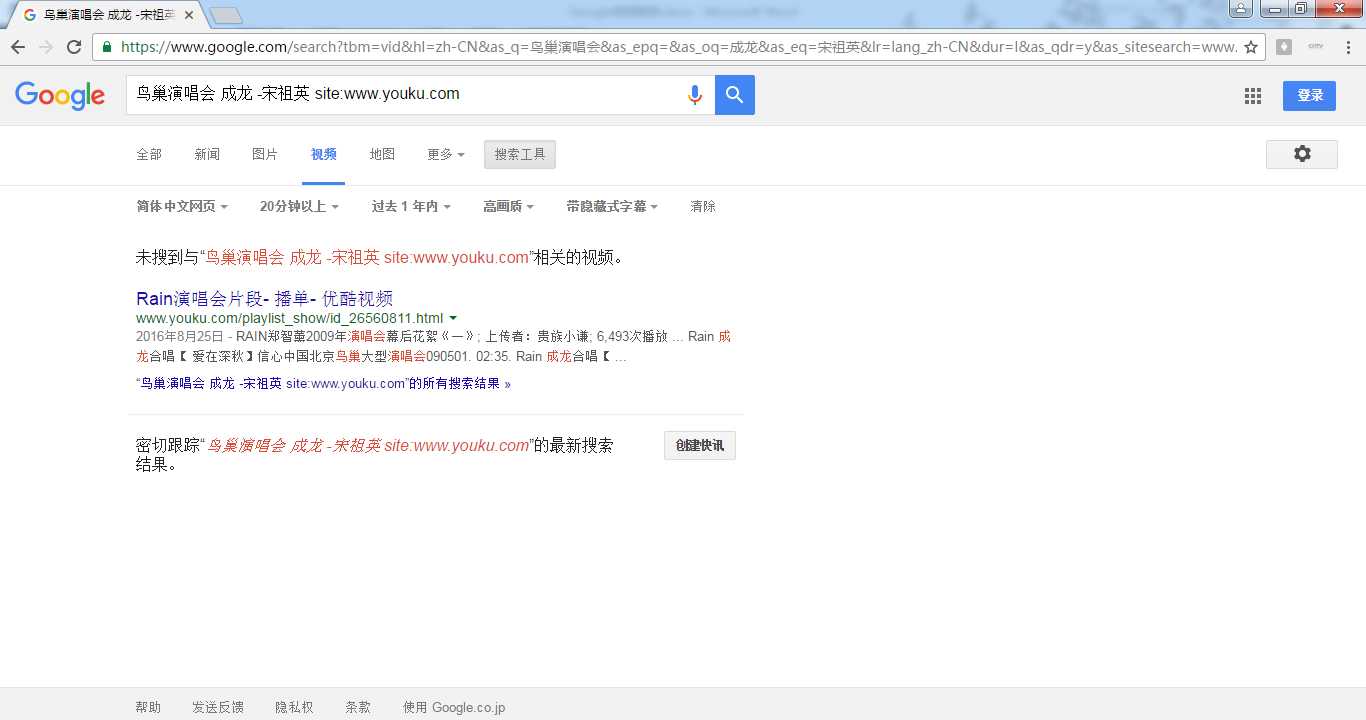Click the www.youku.com/playlist_show result URL text
1366x720 pixels.
click(289, 319)
